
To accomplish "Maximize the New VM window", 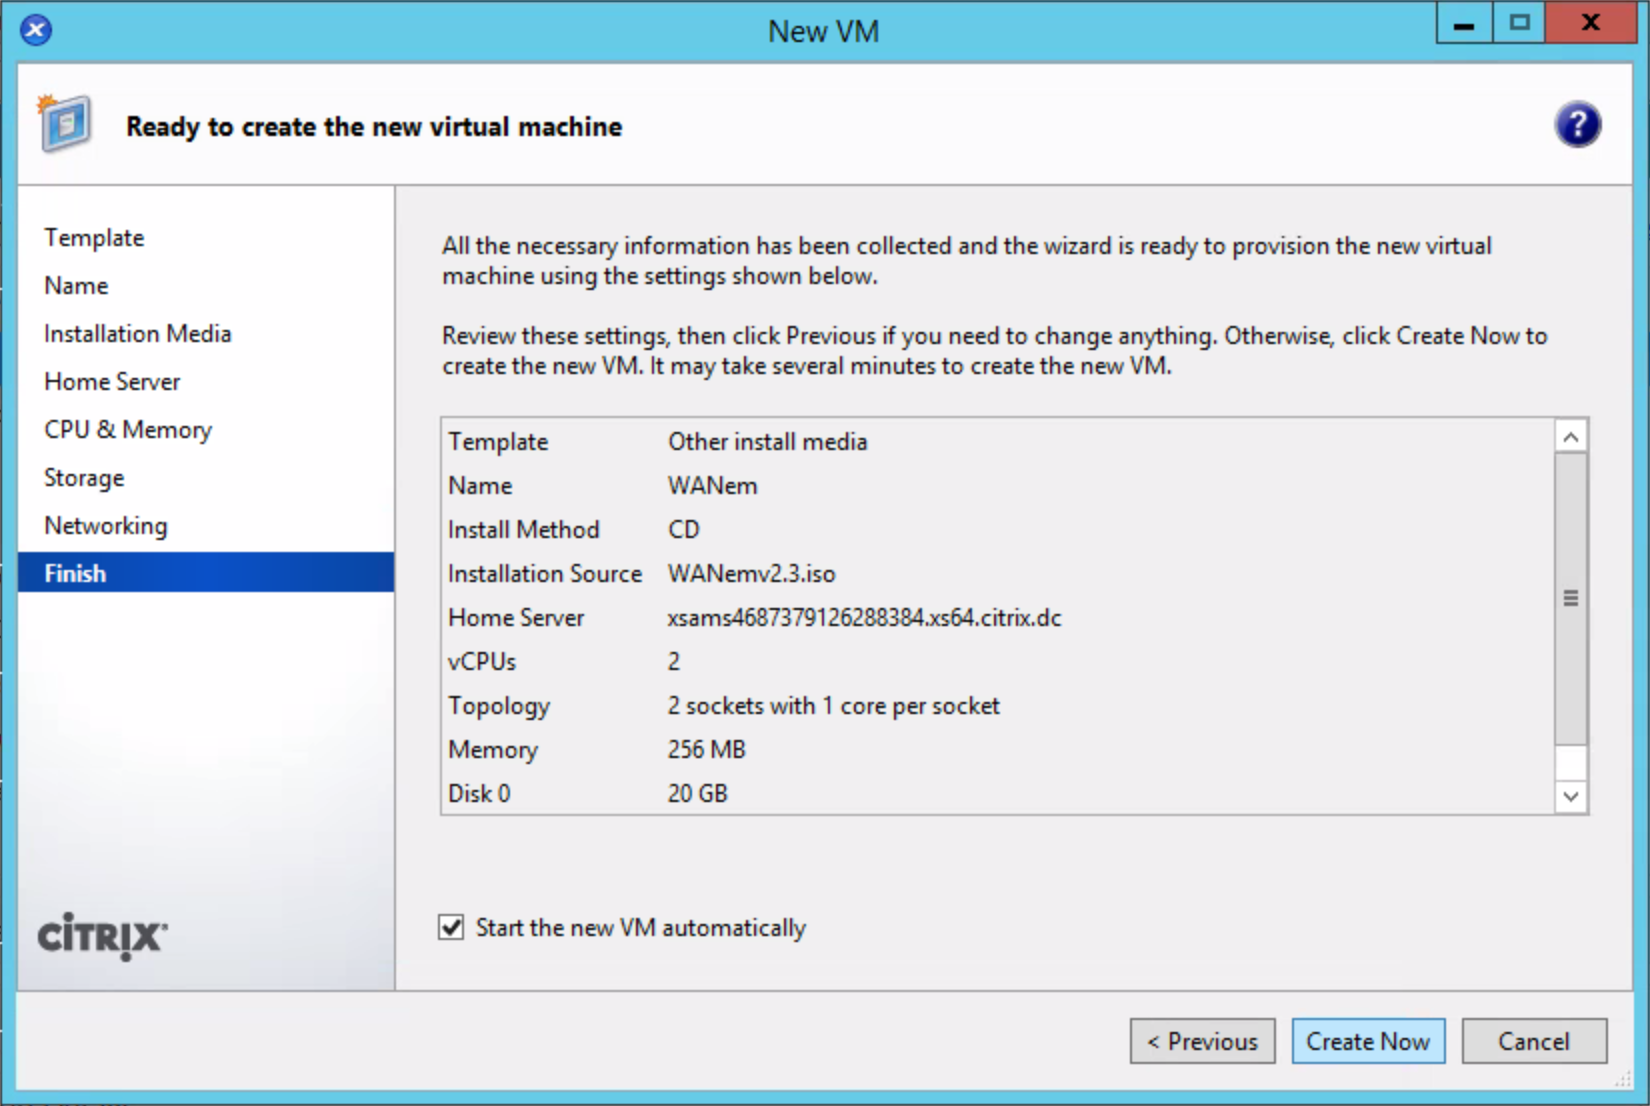I will [1519, 24].
